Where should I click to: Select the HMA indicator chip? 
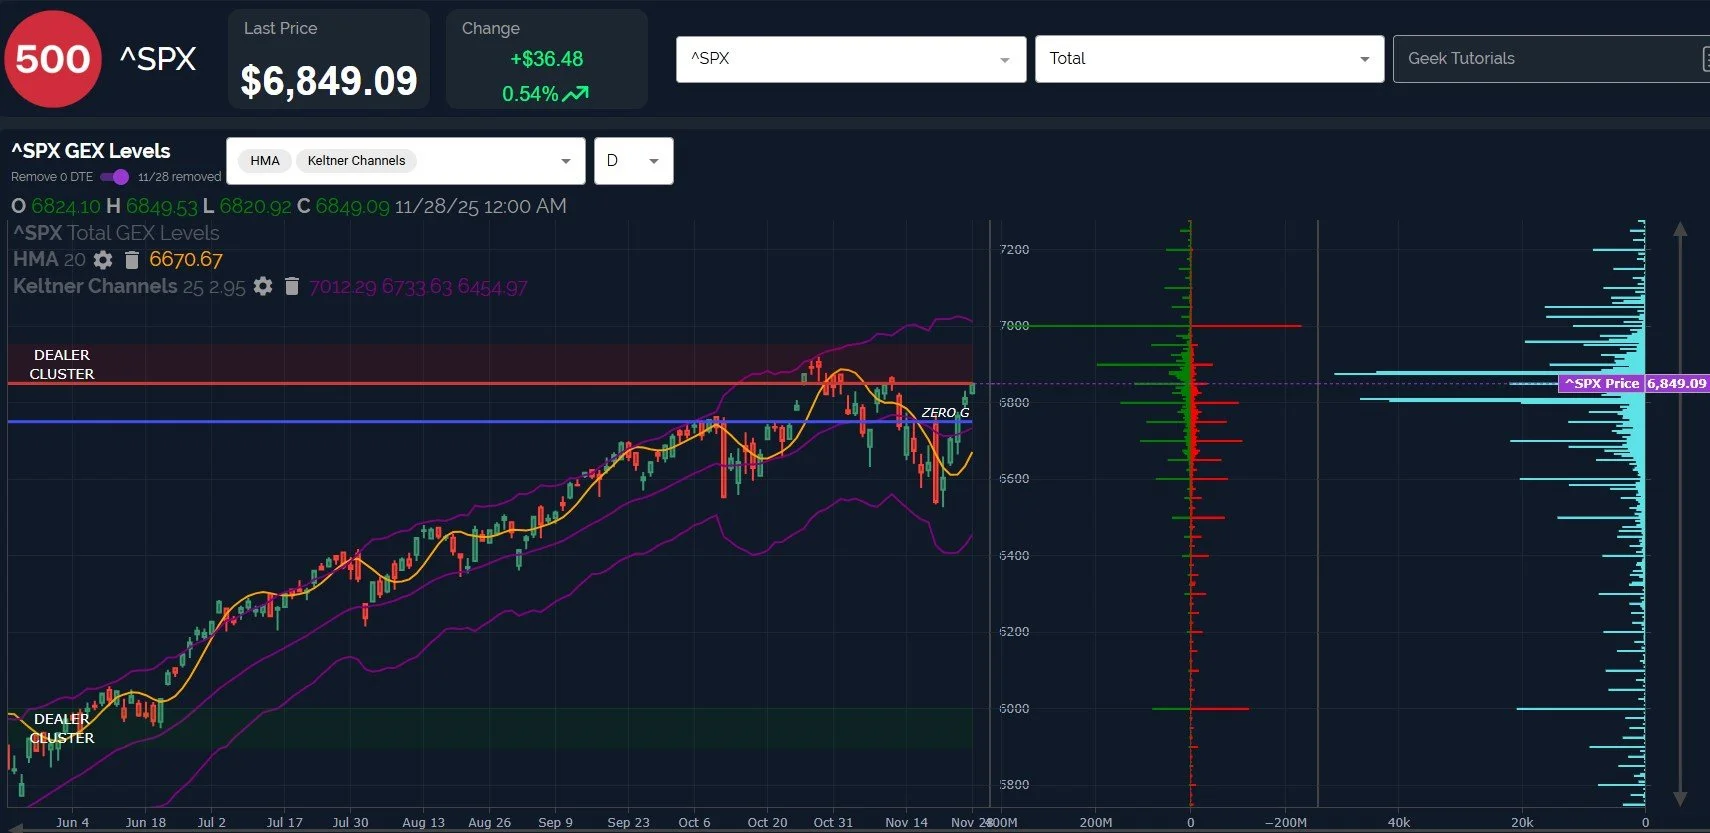tap(265, 161)
